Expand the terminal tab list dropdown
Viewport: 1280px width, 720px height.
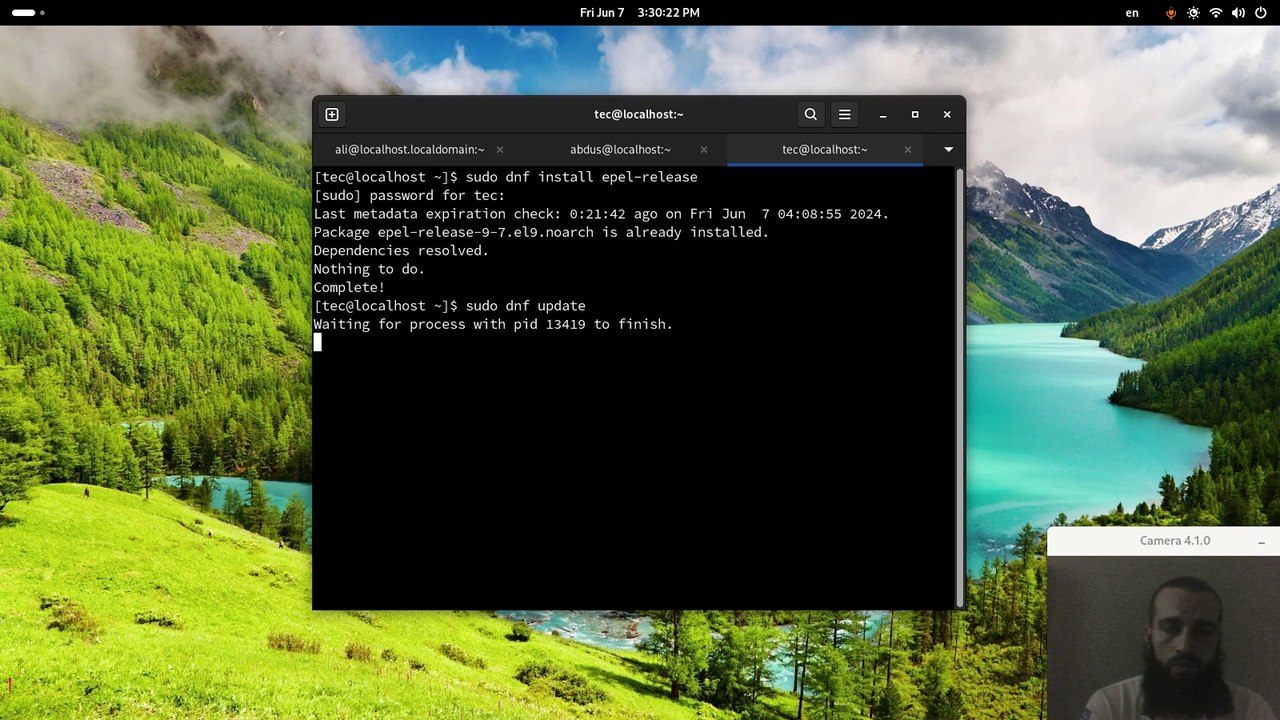point(948,149)
